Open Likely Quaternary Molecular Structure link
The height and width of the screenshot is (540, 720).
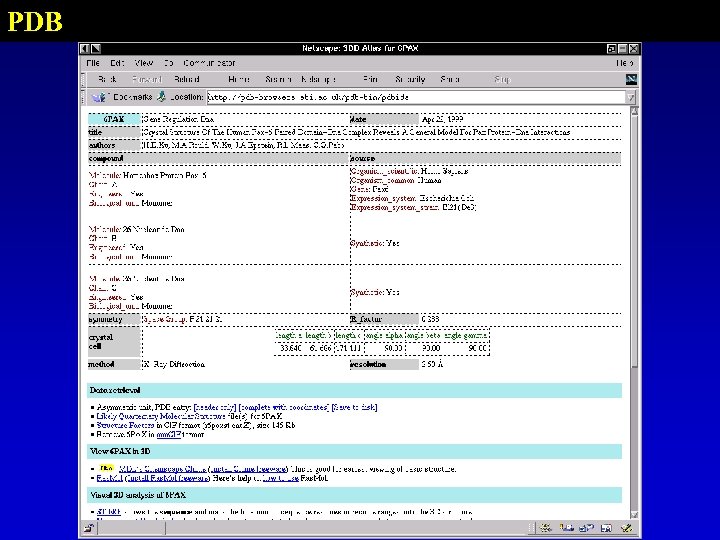(x=161, y=416)
